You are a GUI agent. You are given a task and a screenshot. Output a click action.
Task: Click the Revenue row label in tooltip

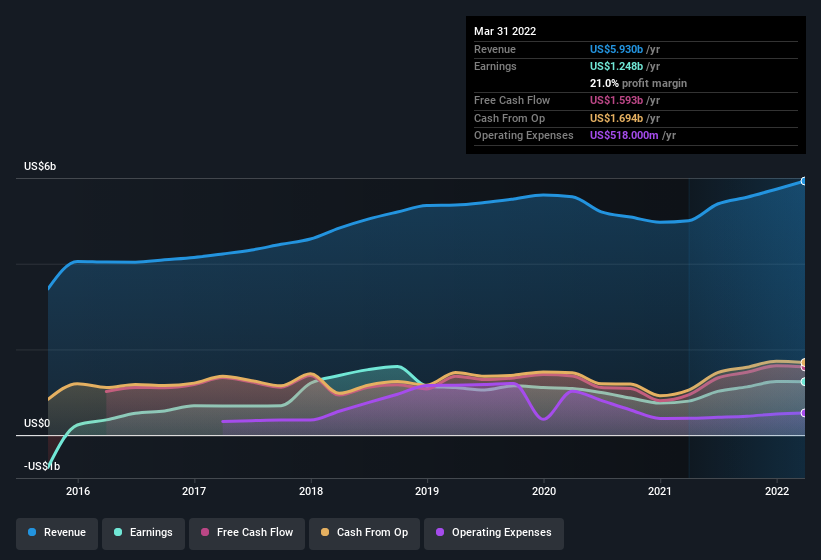coord(495,49)
